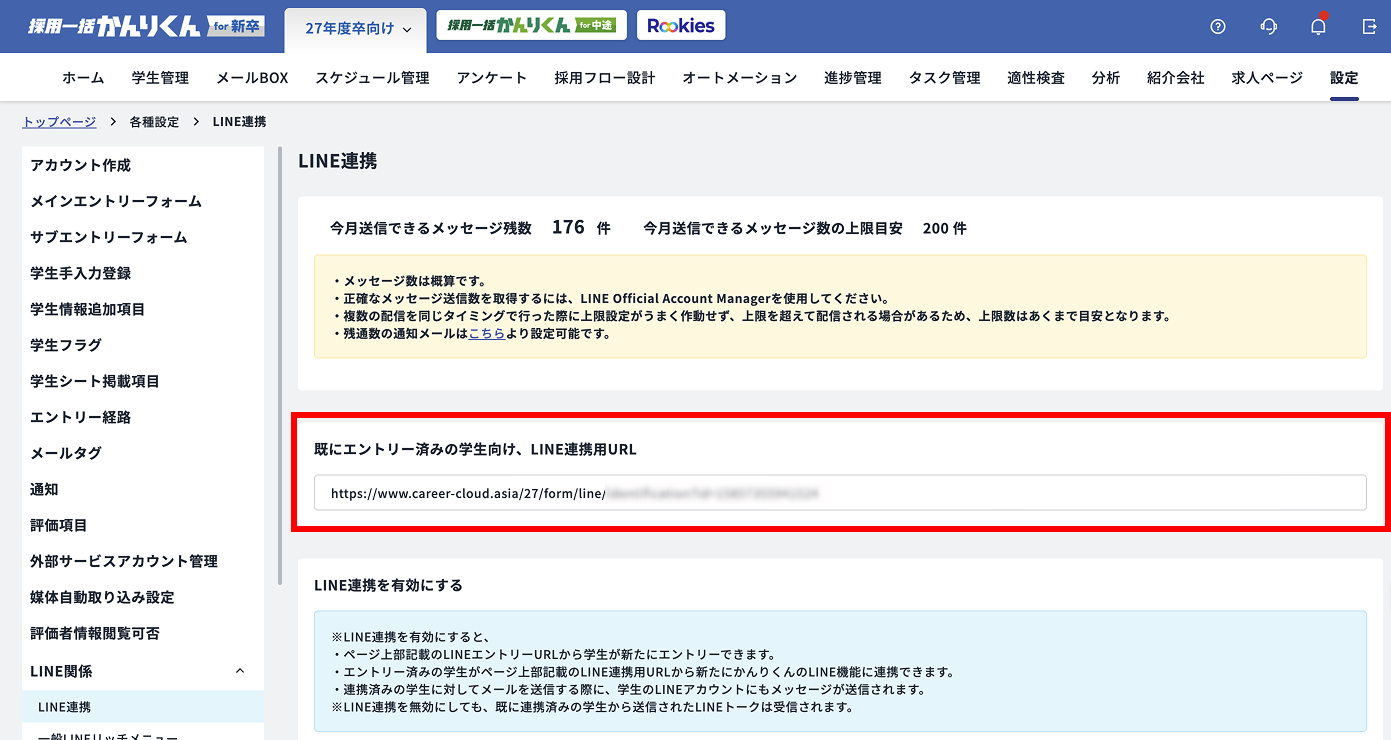The width and height of the screenshot is (1391, 740).
Task: Open notifications bell icon
Action: pyautogui.click(x=1318, y=27)
